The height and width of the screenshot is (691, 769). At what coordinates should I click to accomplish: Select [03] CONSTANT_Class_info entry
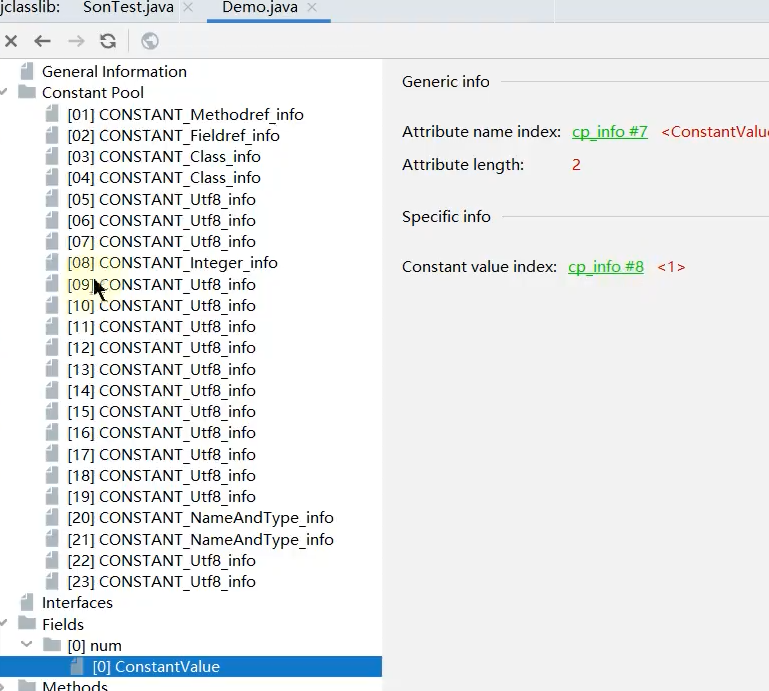[164, 157]
